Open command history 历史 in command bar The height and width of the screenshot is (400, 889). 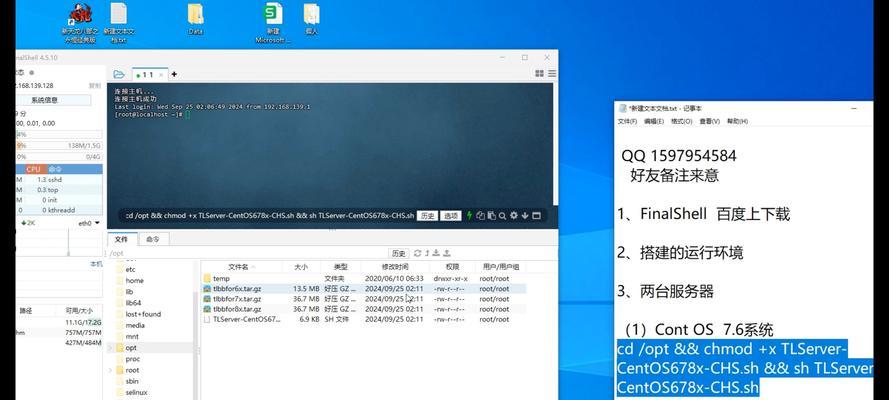[427, 216]
